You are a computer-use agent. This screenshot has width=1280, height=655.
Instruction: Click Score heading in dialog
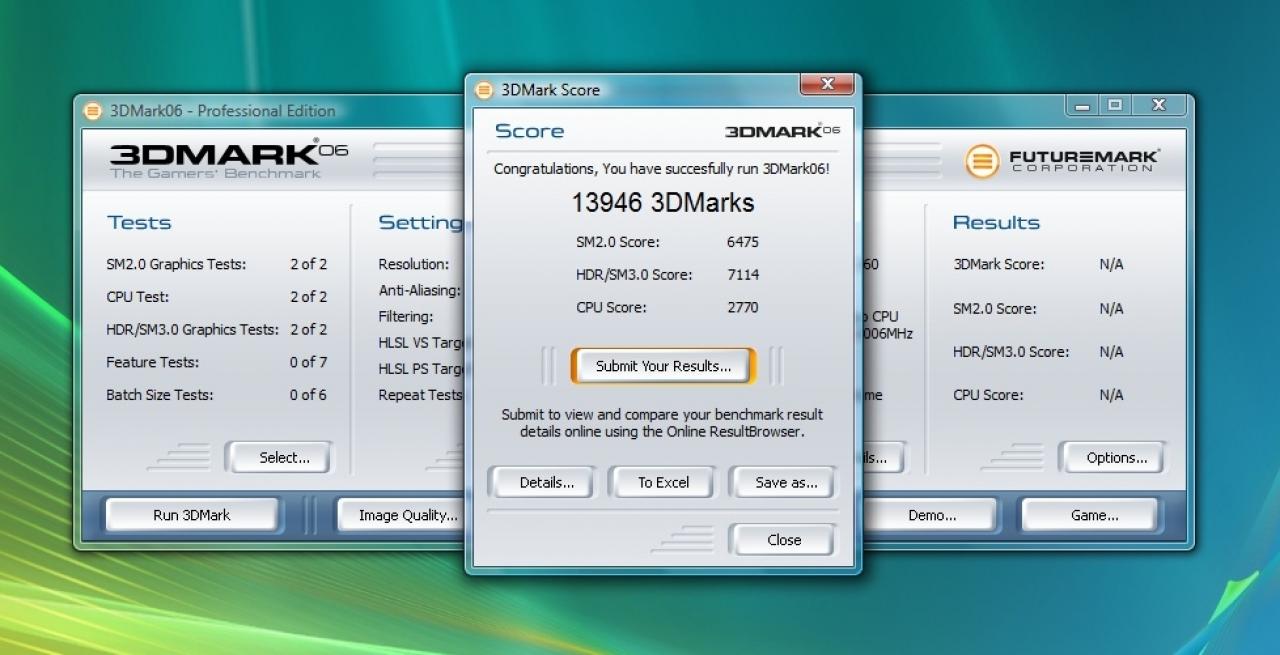529,131
